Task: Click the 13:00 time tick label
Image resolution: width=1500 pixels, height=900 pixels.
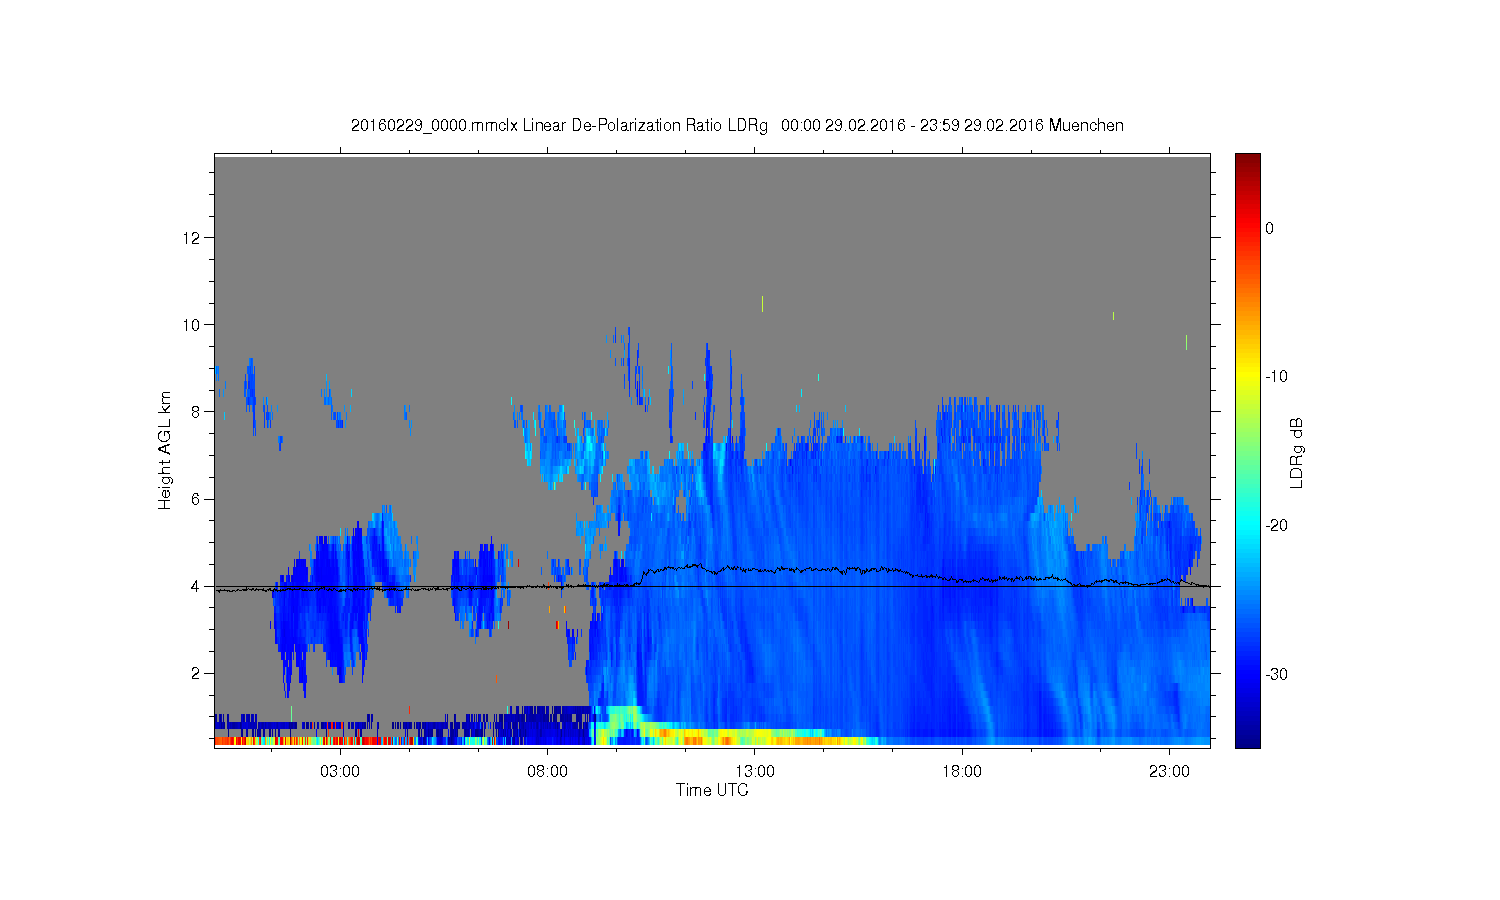Action: 755,772
